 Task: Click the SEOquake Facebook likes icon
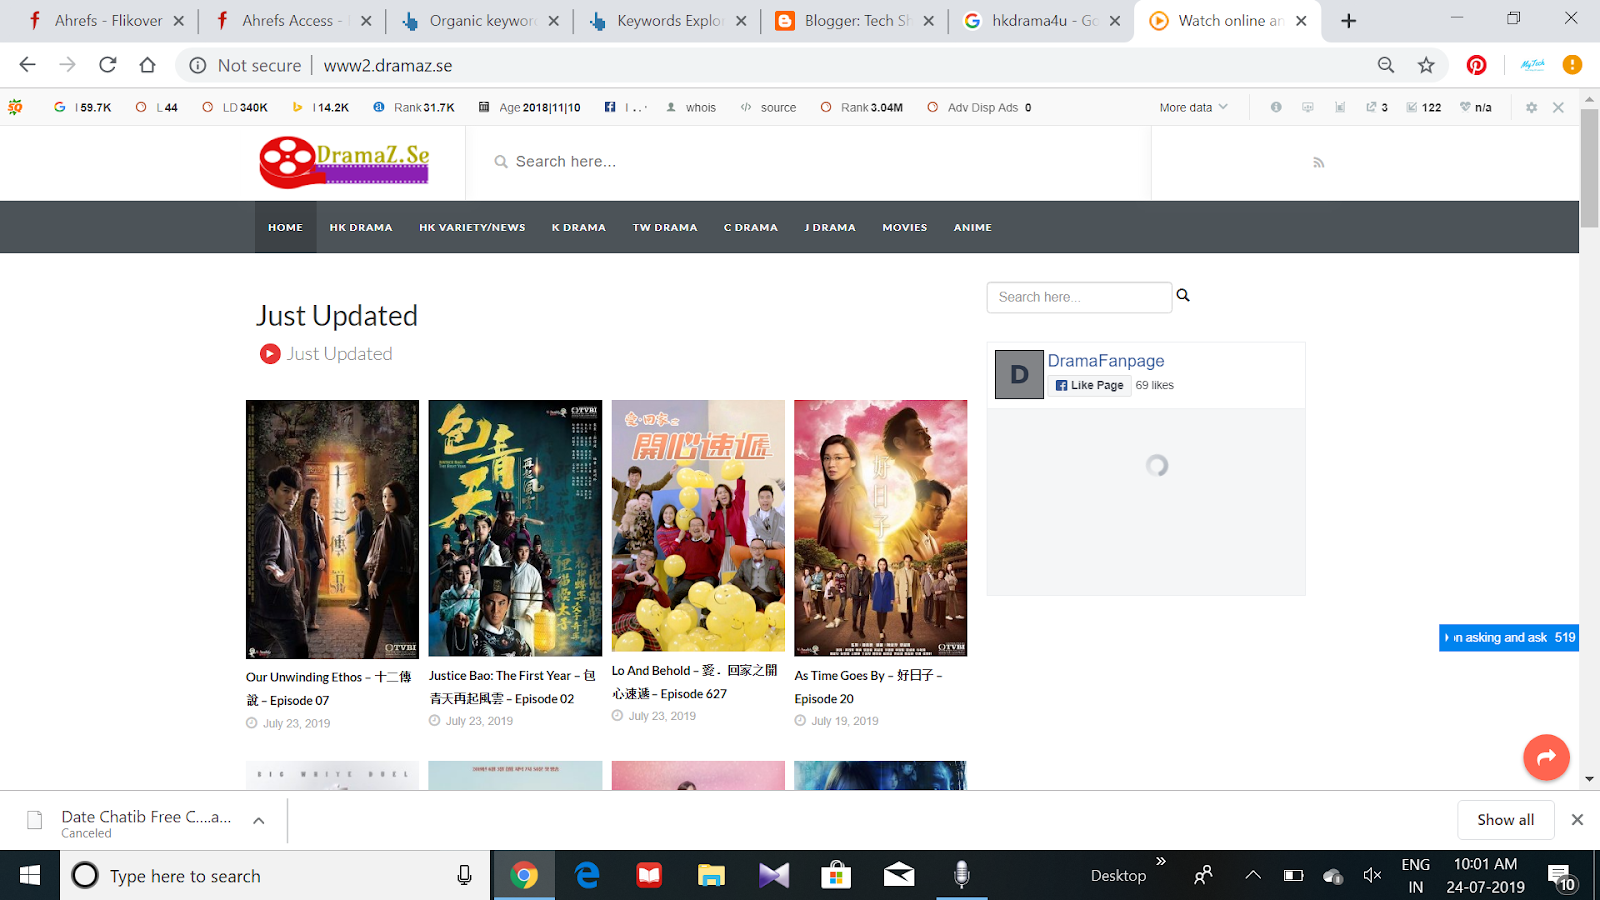point(610,107)
